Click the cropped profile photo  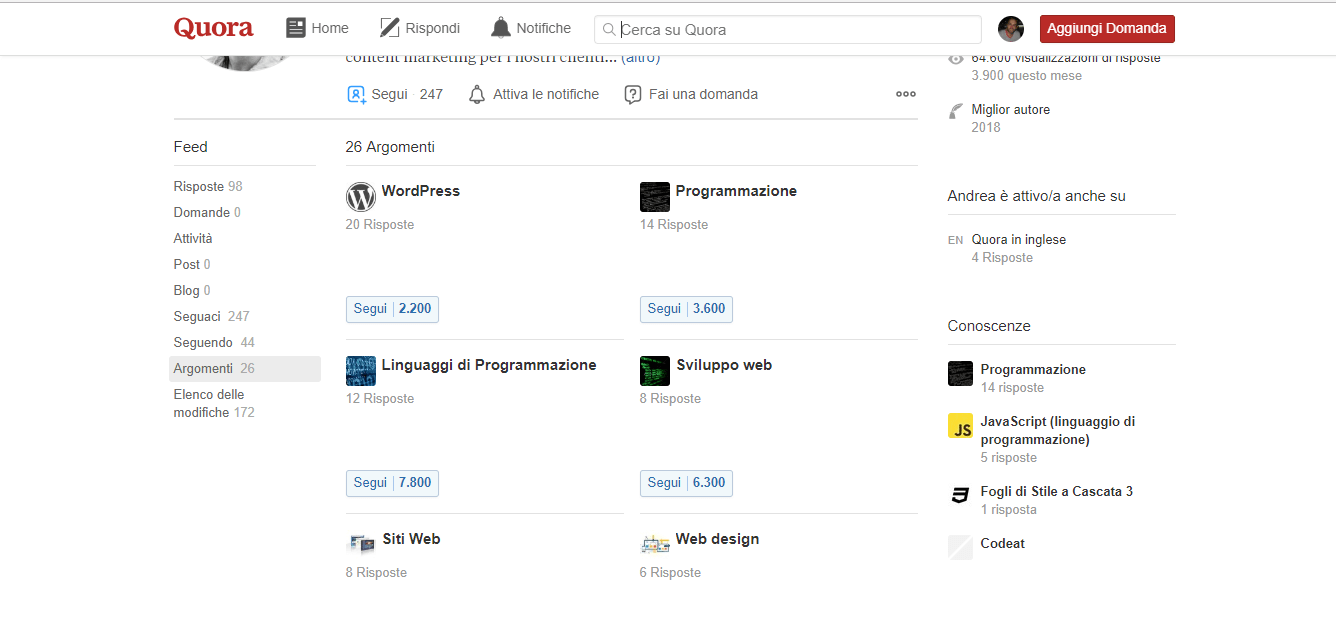246,63
